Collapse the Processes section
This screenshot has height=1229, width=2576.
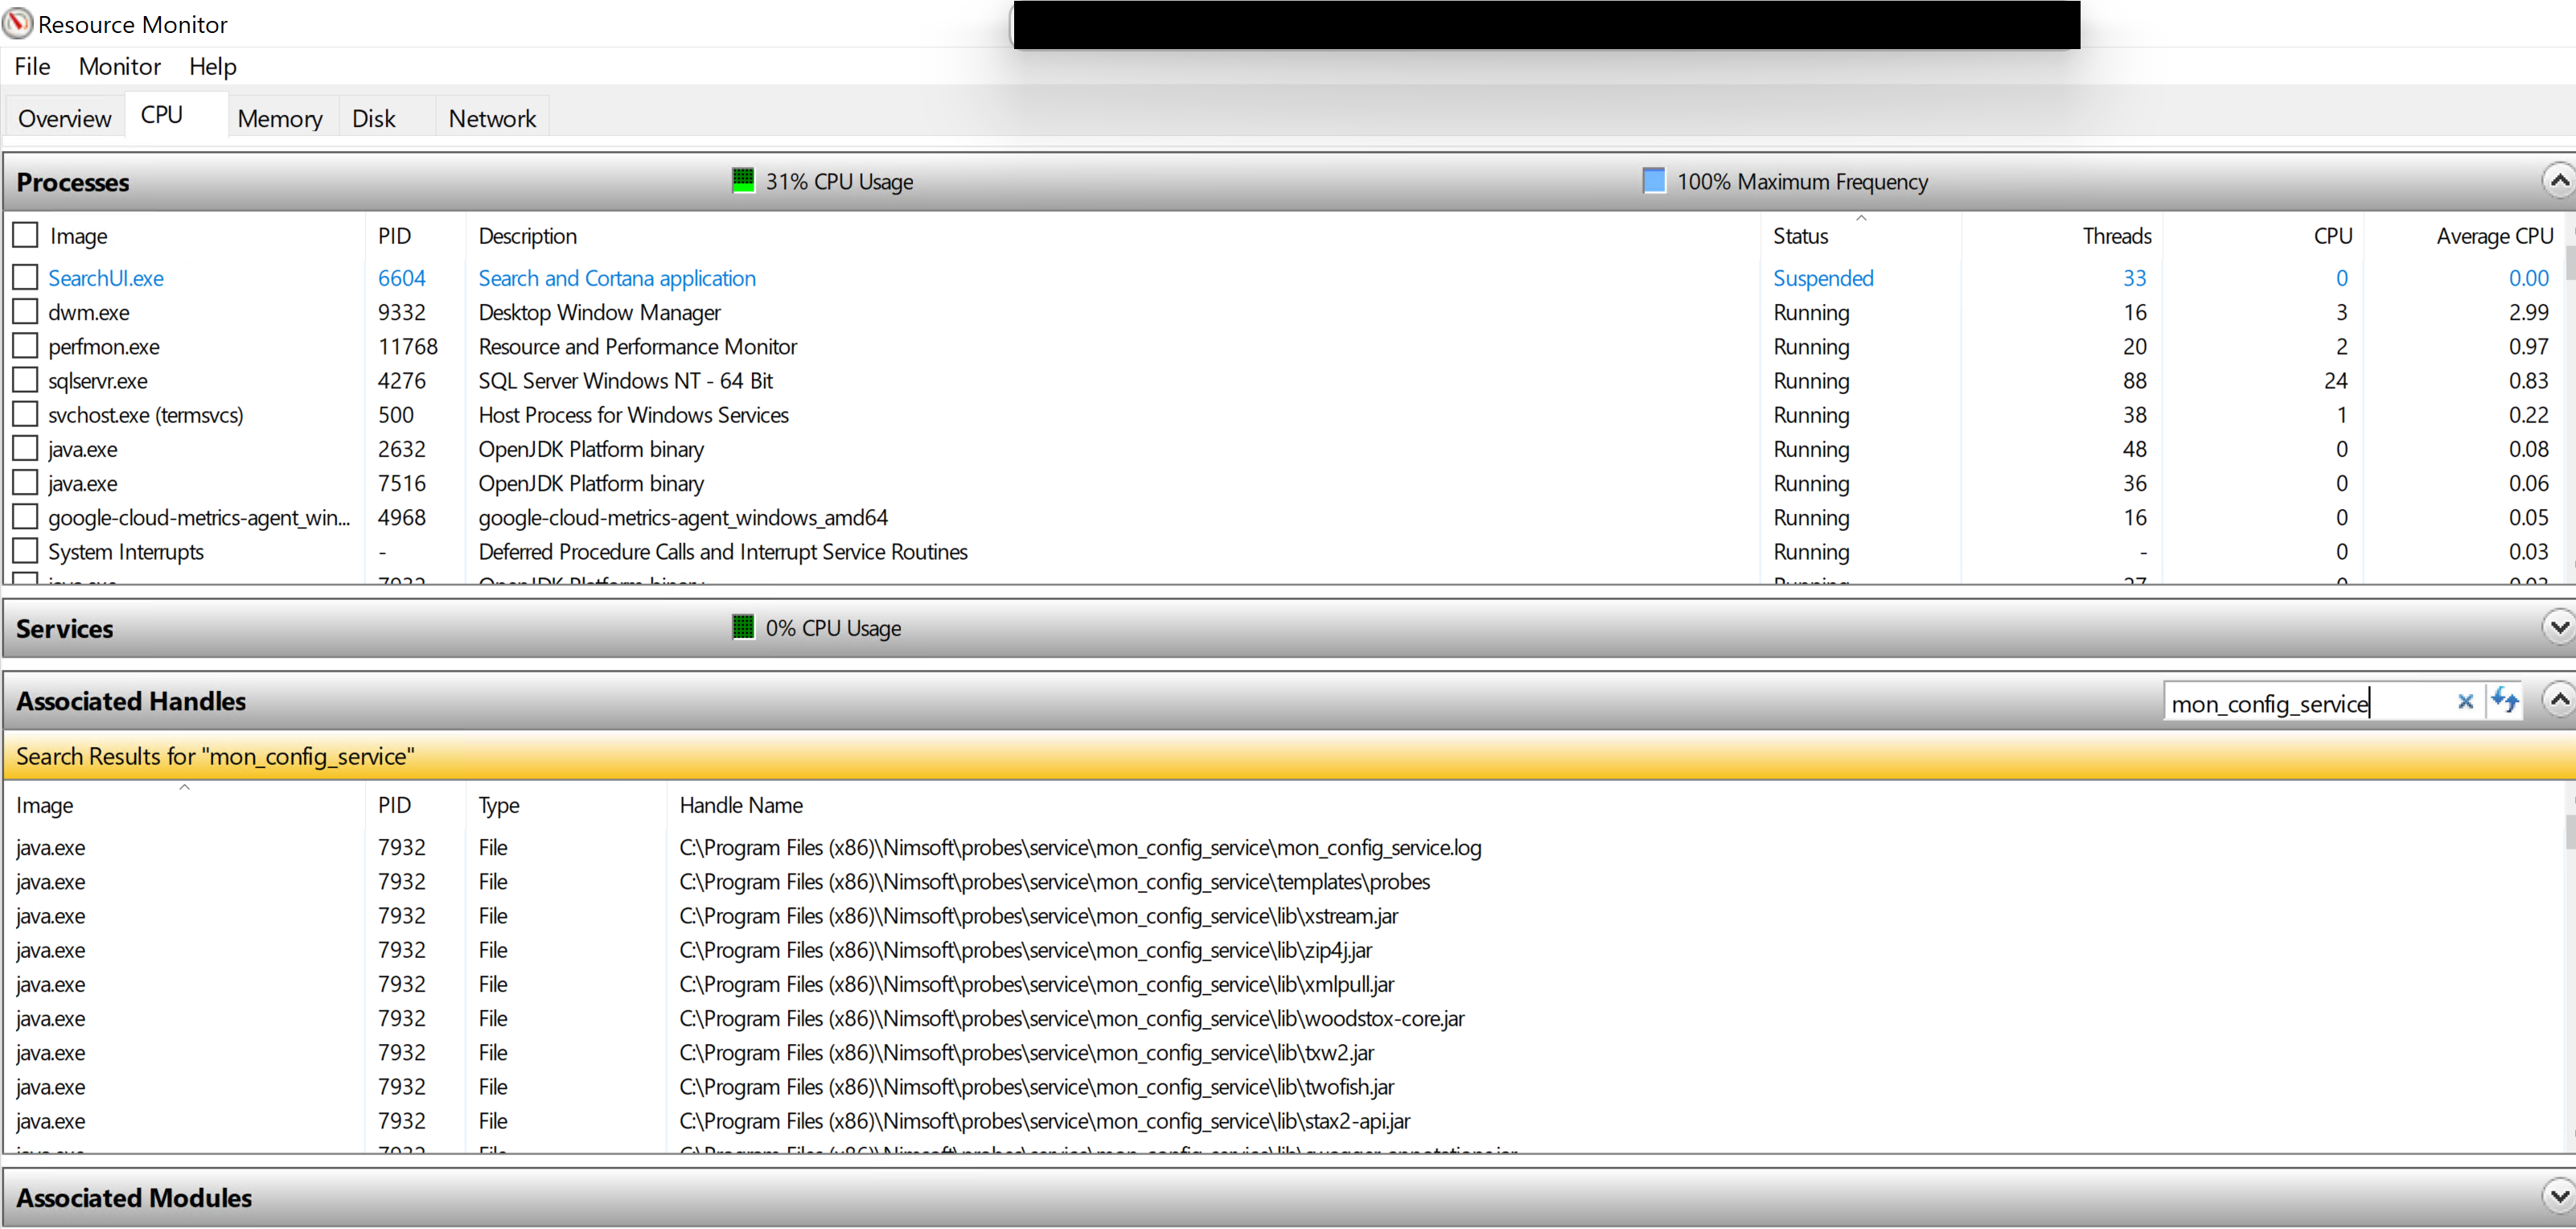click(x=2558, y=181)
